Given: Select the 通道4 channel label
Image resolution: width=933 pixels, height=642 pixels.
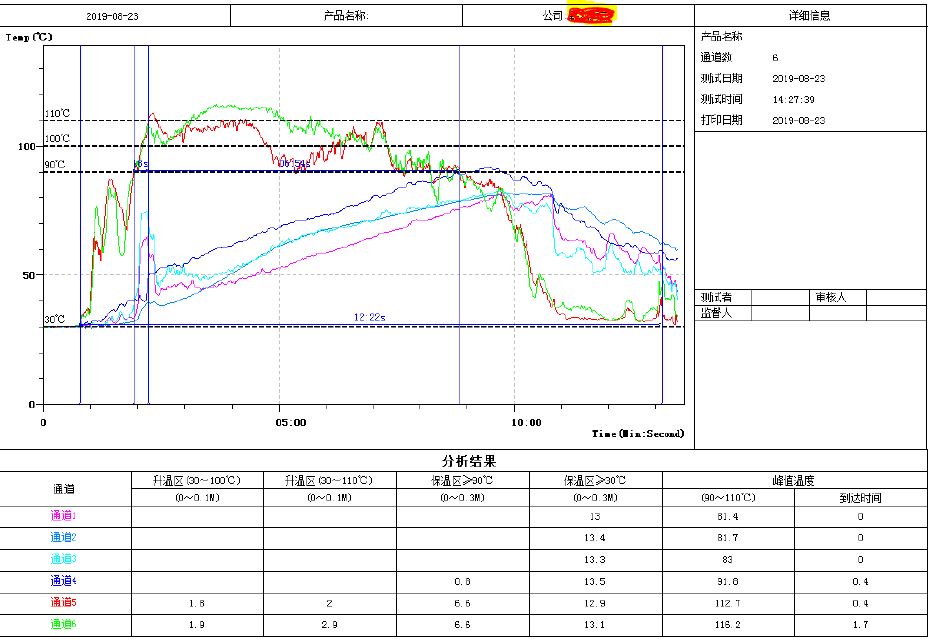Looking at the screenshot, I should point(63,580).
